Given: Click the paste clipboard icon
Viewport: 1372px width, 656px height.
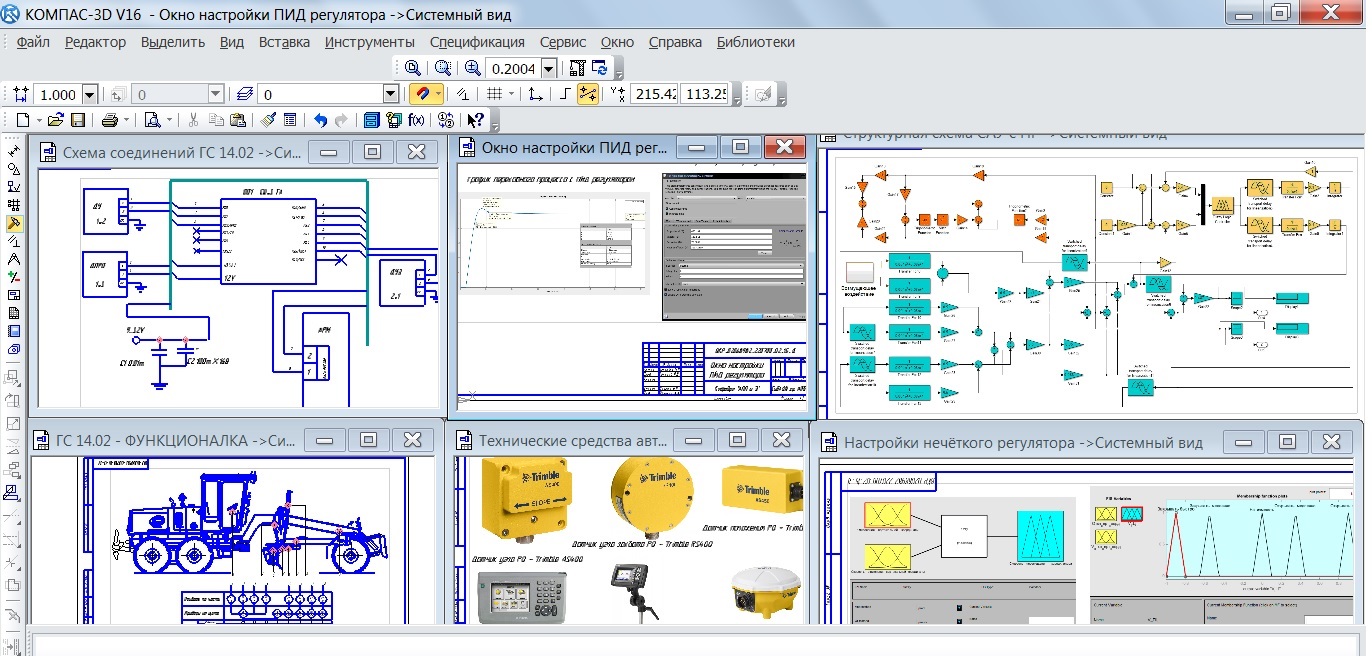Looking at the screenshot, I should [x=237, y=120].
